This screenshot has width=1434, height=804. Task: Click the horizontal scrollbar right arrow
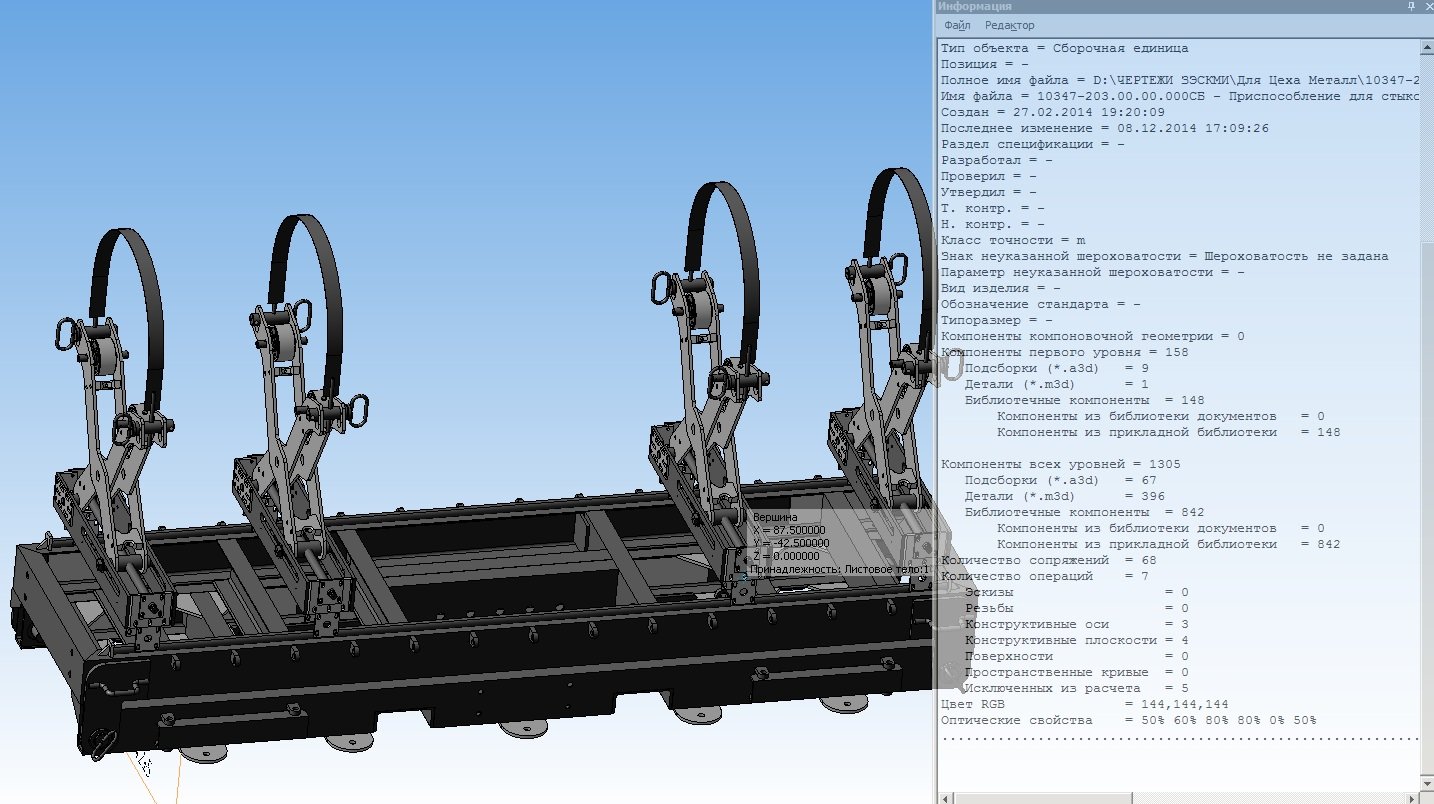click(1412, 797)
